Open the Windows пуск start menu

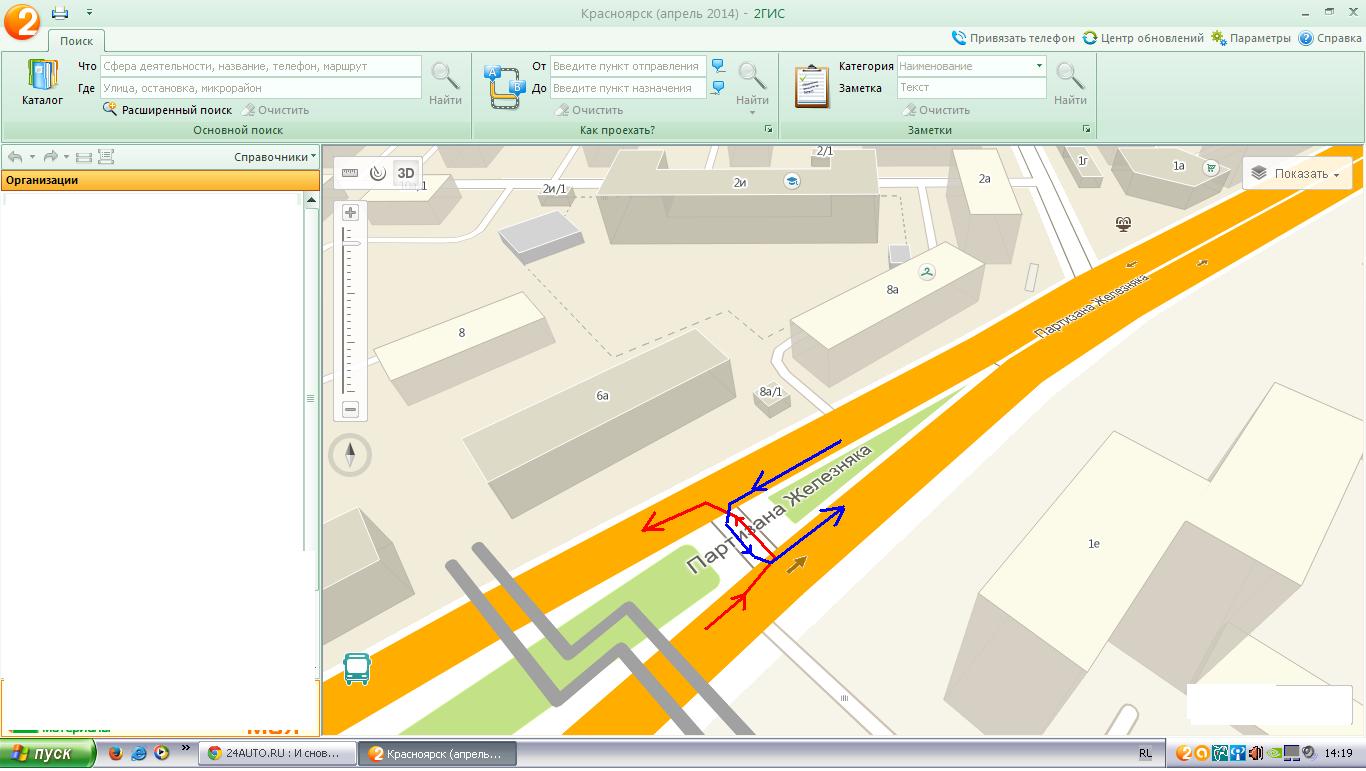(x=47, y=753)
